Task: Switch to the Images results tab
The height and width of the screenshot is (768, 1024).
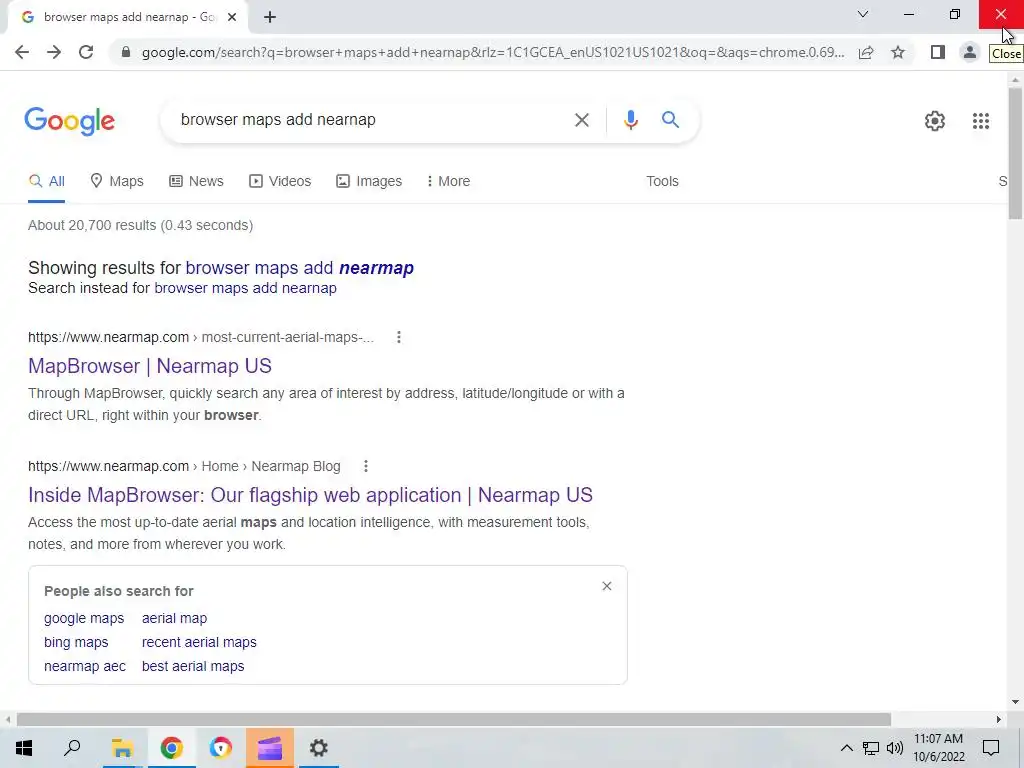Action: pyautogui.click(x=369, y=181)
